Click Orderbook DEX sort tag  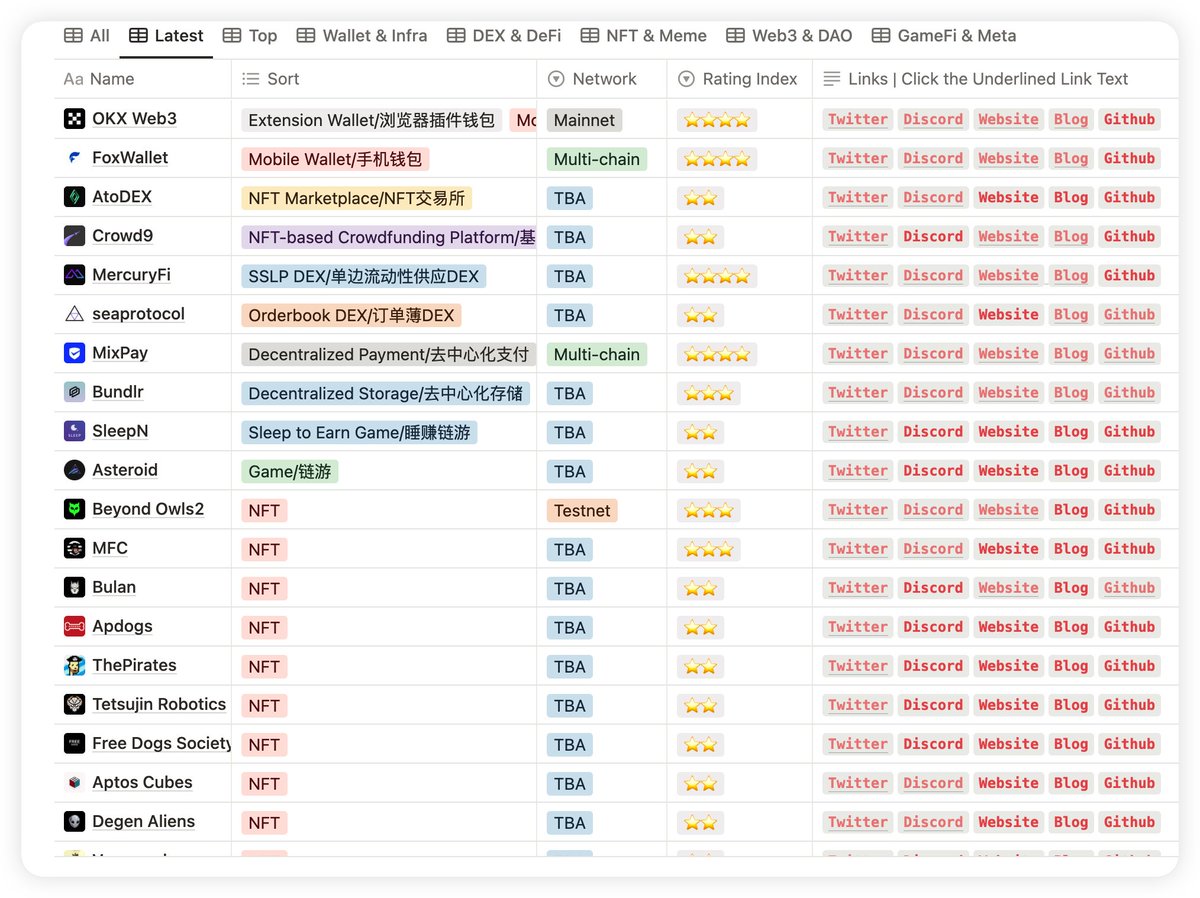351,315
